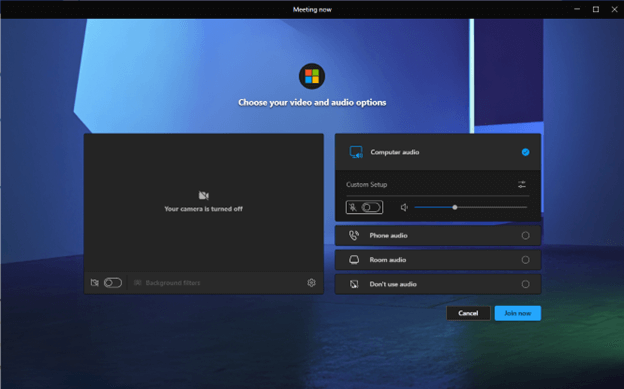Click the camera icon beside video toggle
The image size is (624, 389).
tap(95, 283)
